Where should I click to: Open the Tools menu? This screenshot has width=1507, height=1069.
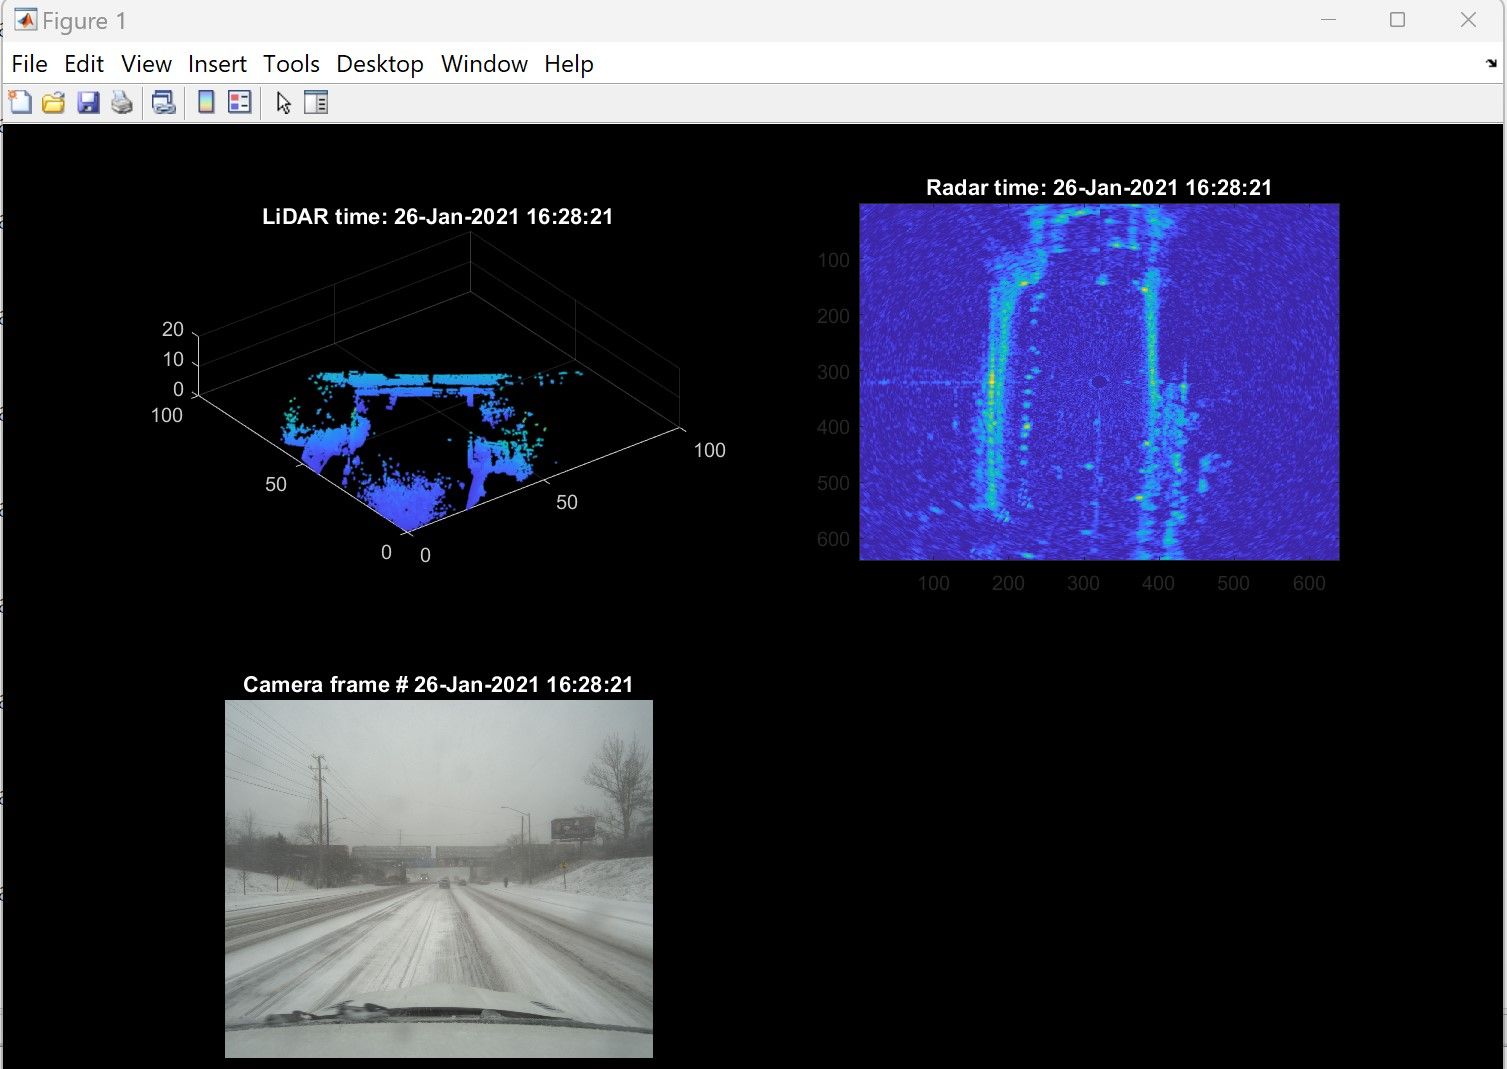click(x=290, y=63)
